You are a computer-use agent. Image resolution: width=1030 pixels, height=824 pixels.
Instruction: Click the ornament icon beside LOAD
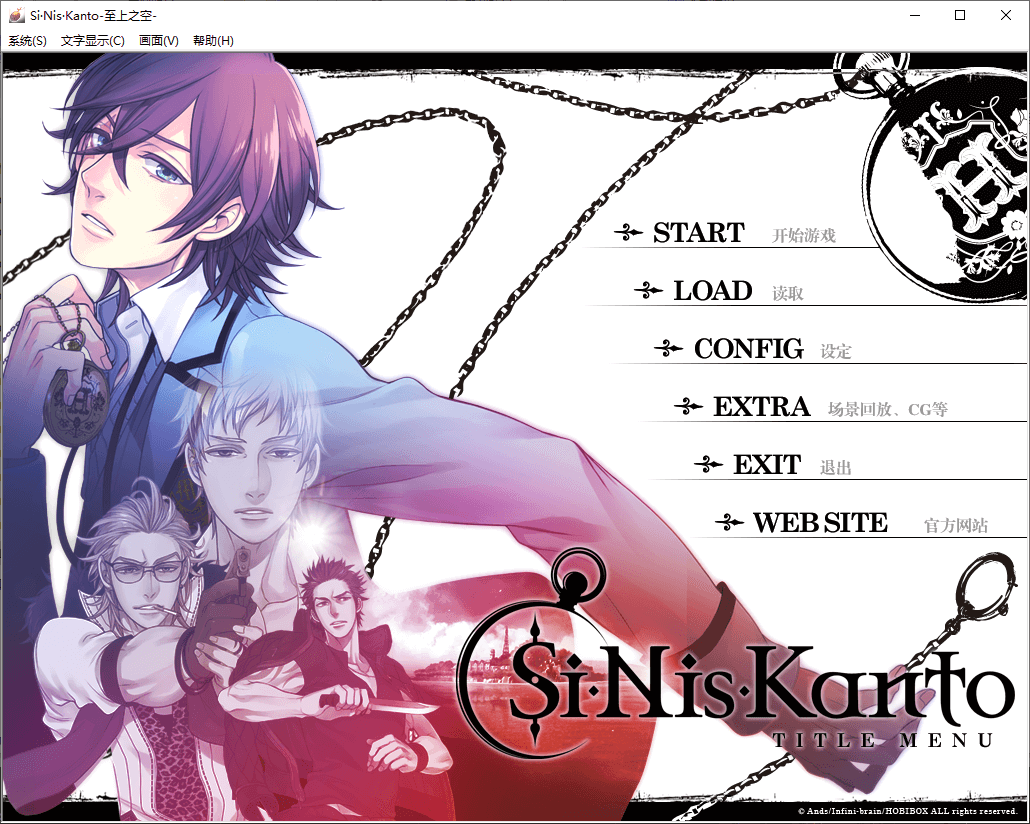click(x=648, y=291)
